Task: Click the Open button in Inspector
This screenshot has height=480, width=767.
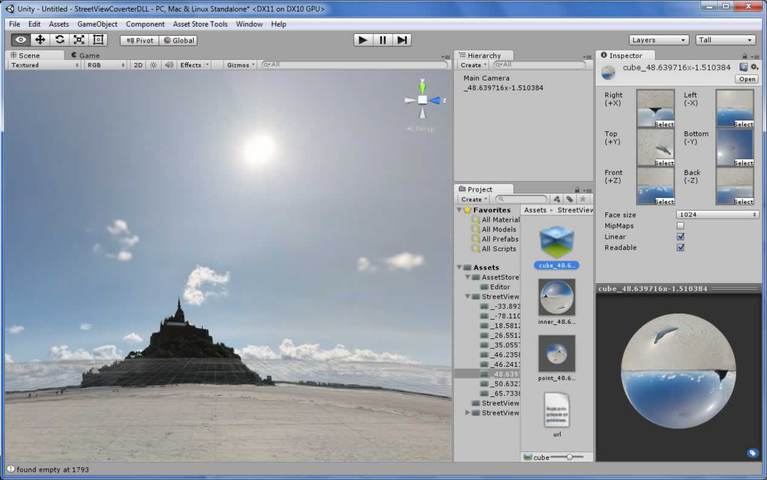Action: [747, 79]
